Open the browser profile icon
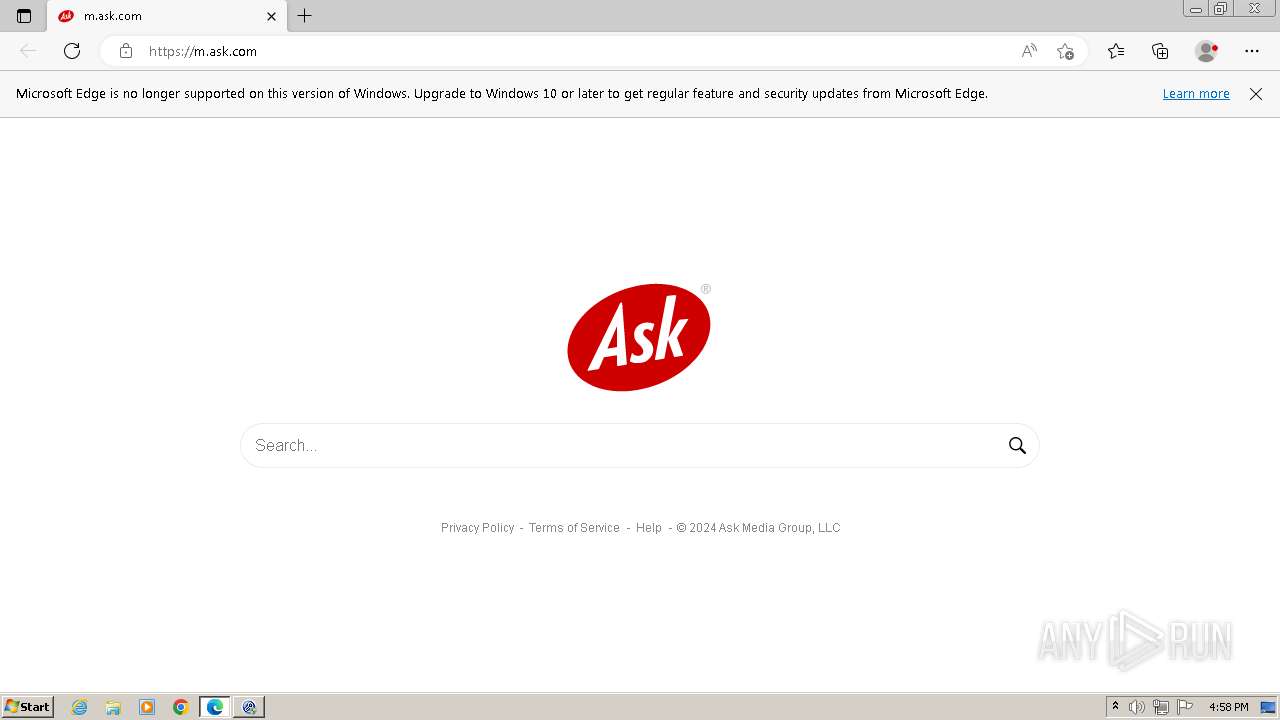 (x=1206, y=51)
